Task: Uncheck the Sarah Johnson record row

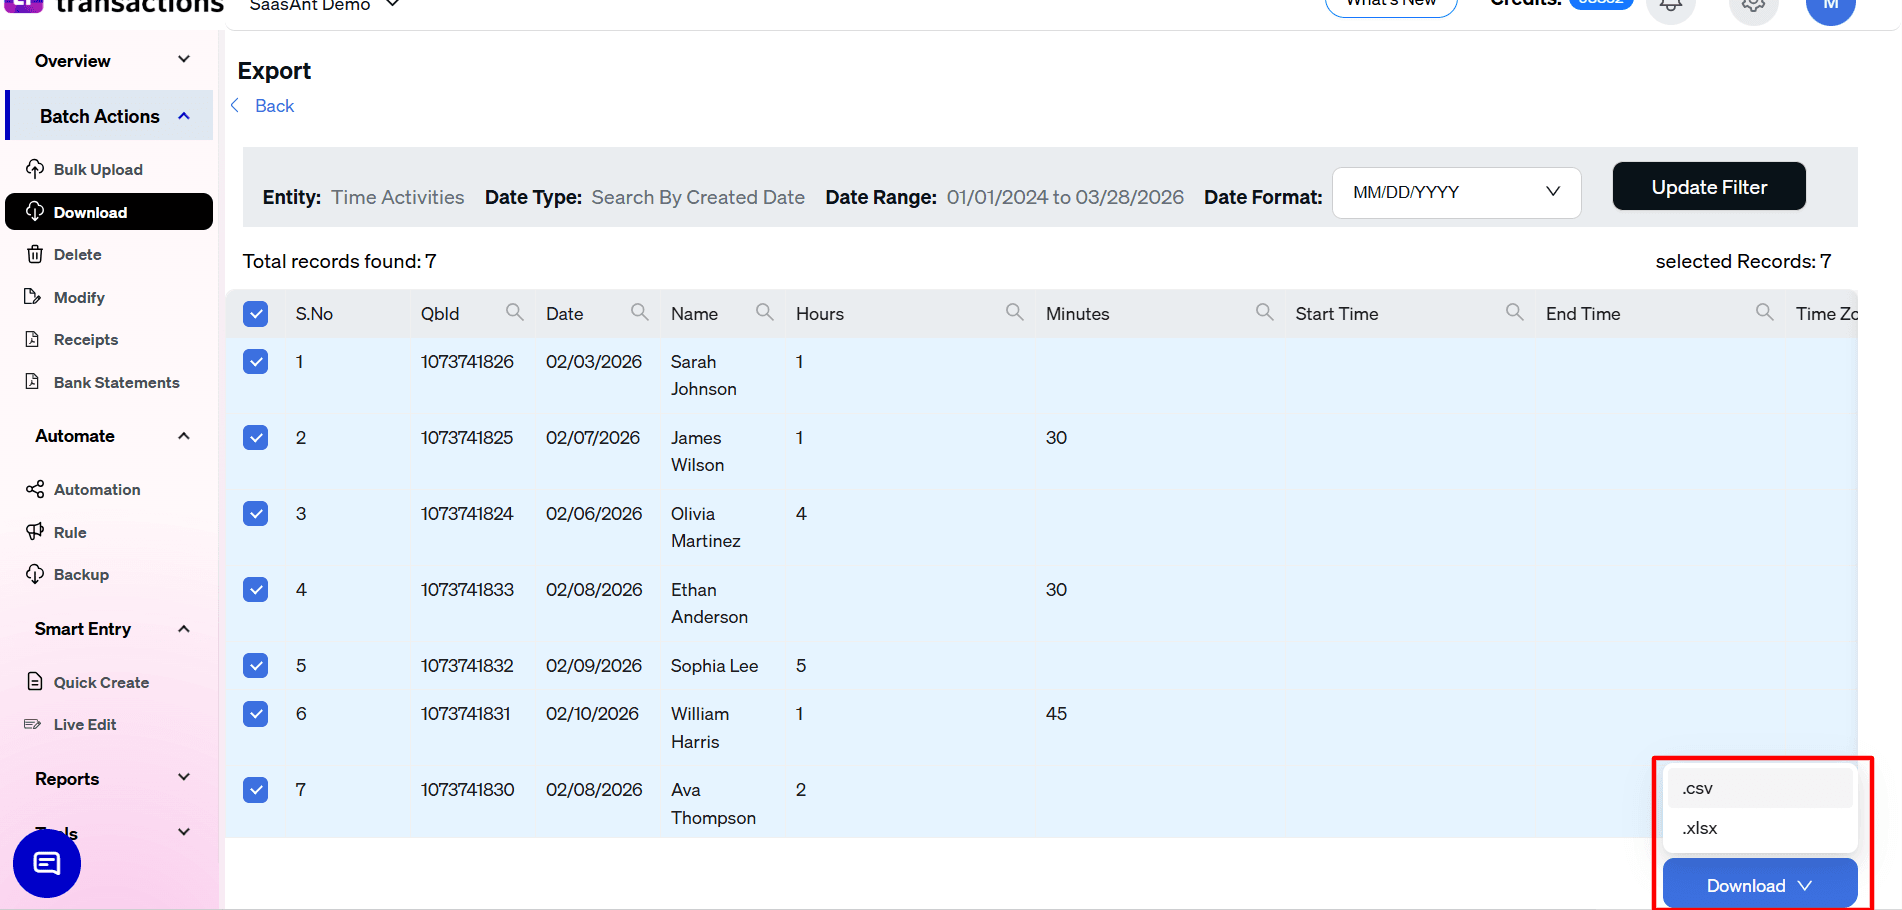Action: click(x=256, y=361)
